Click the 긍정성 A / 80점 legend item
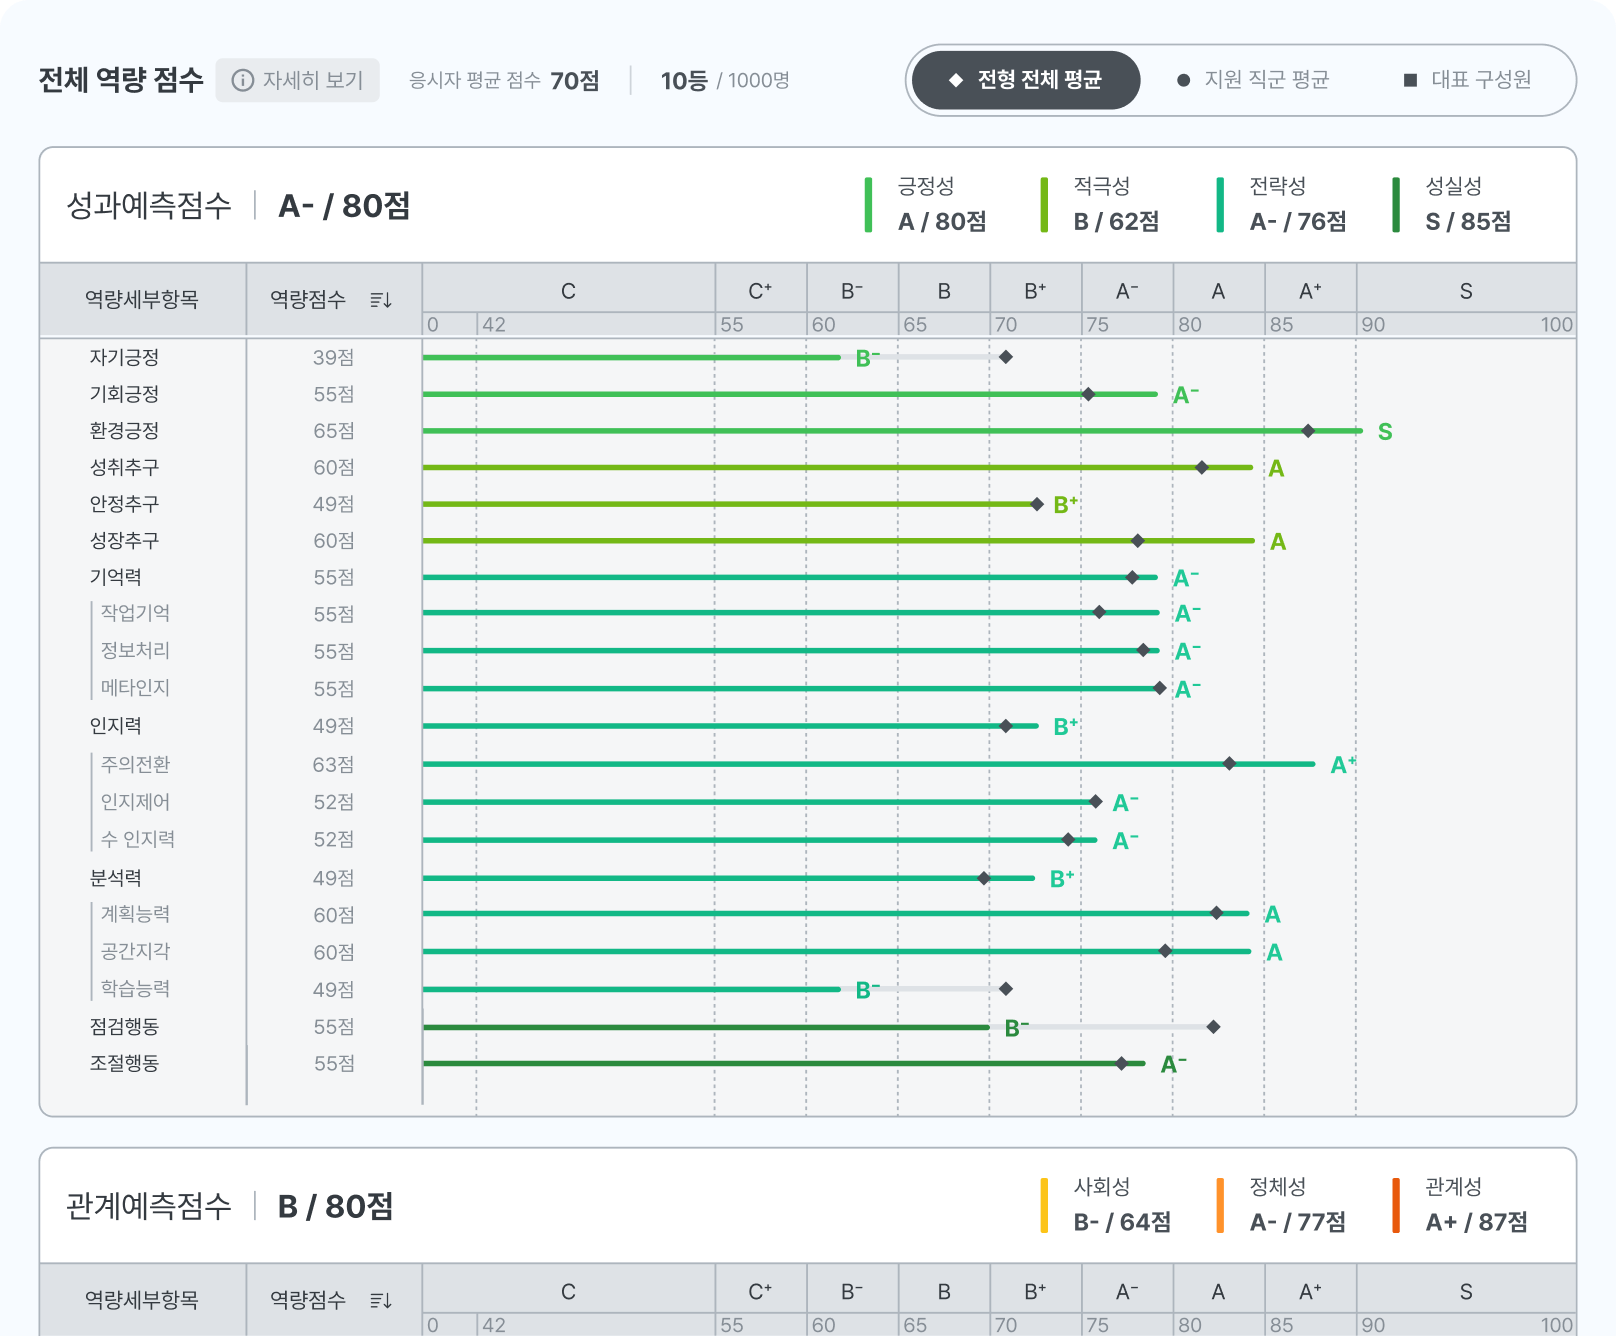 [927, 204]
